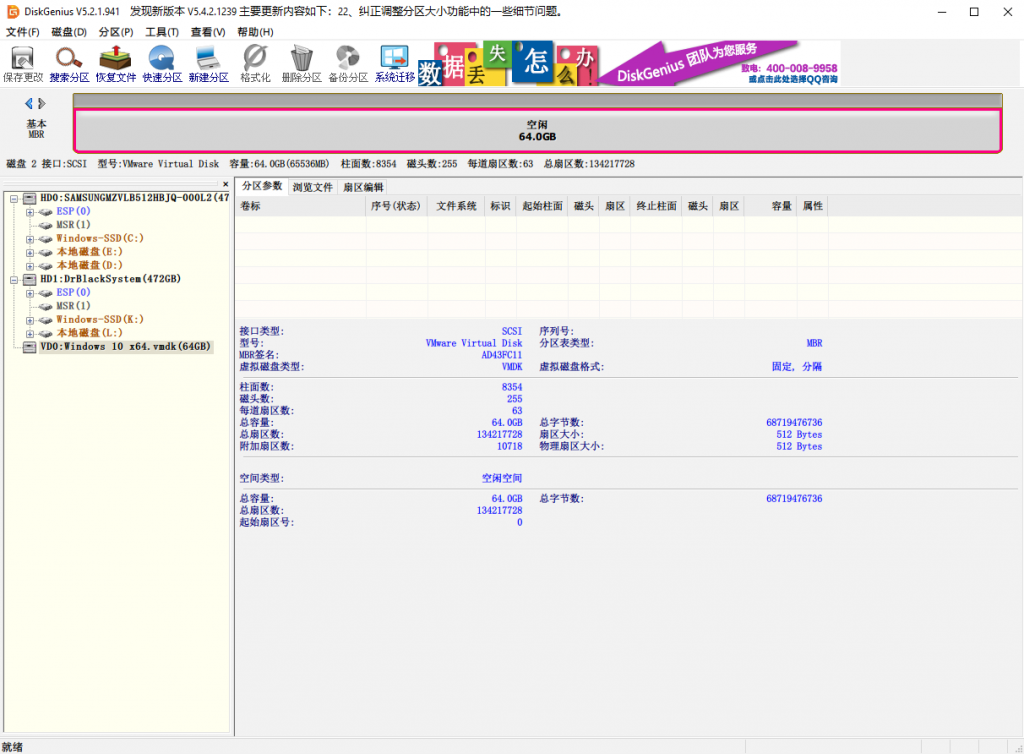
Task: Click the 卷标 column header
Action: (x=300, y=206)
